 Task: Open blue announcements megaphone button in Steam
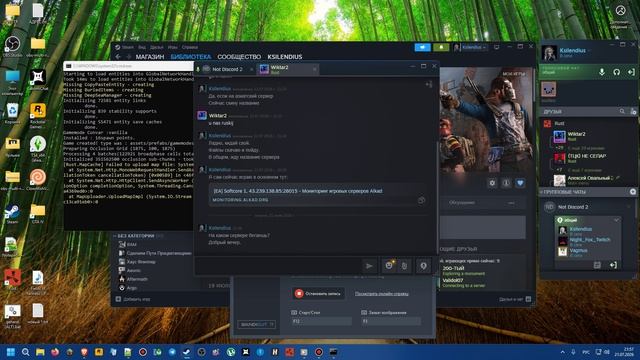click(422, 47)
